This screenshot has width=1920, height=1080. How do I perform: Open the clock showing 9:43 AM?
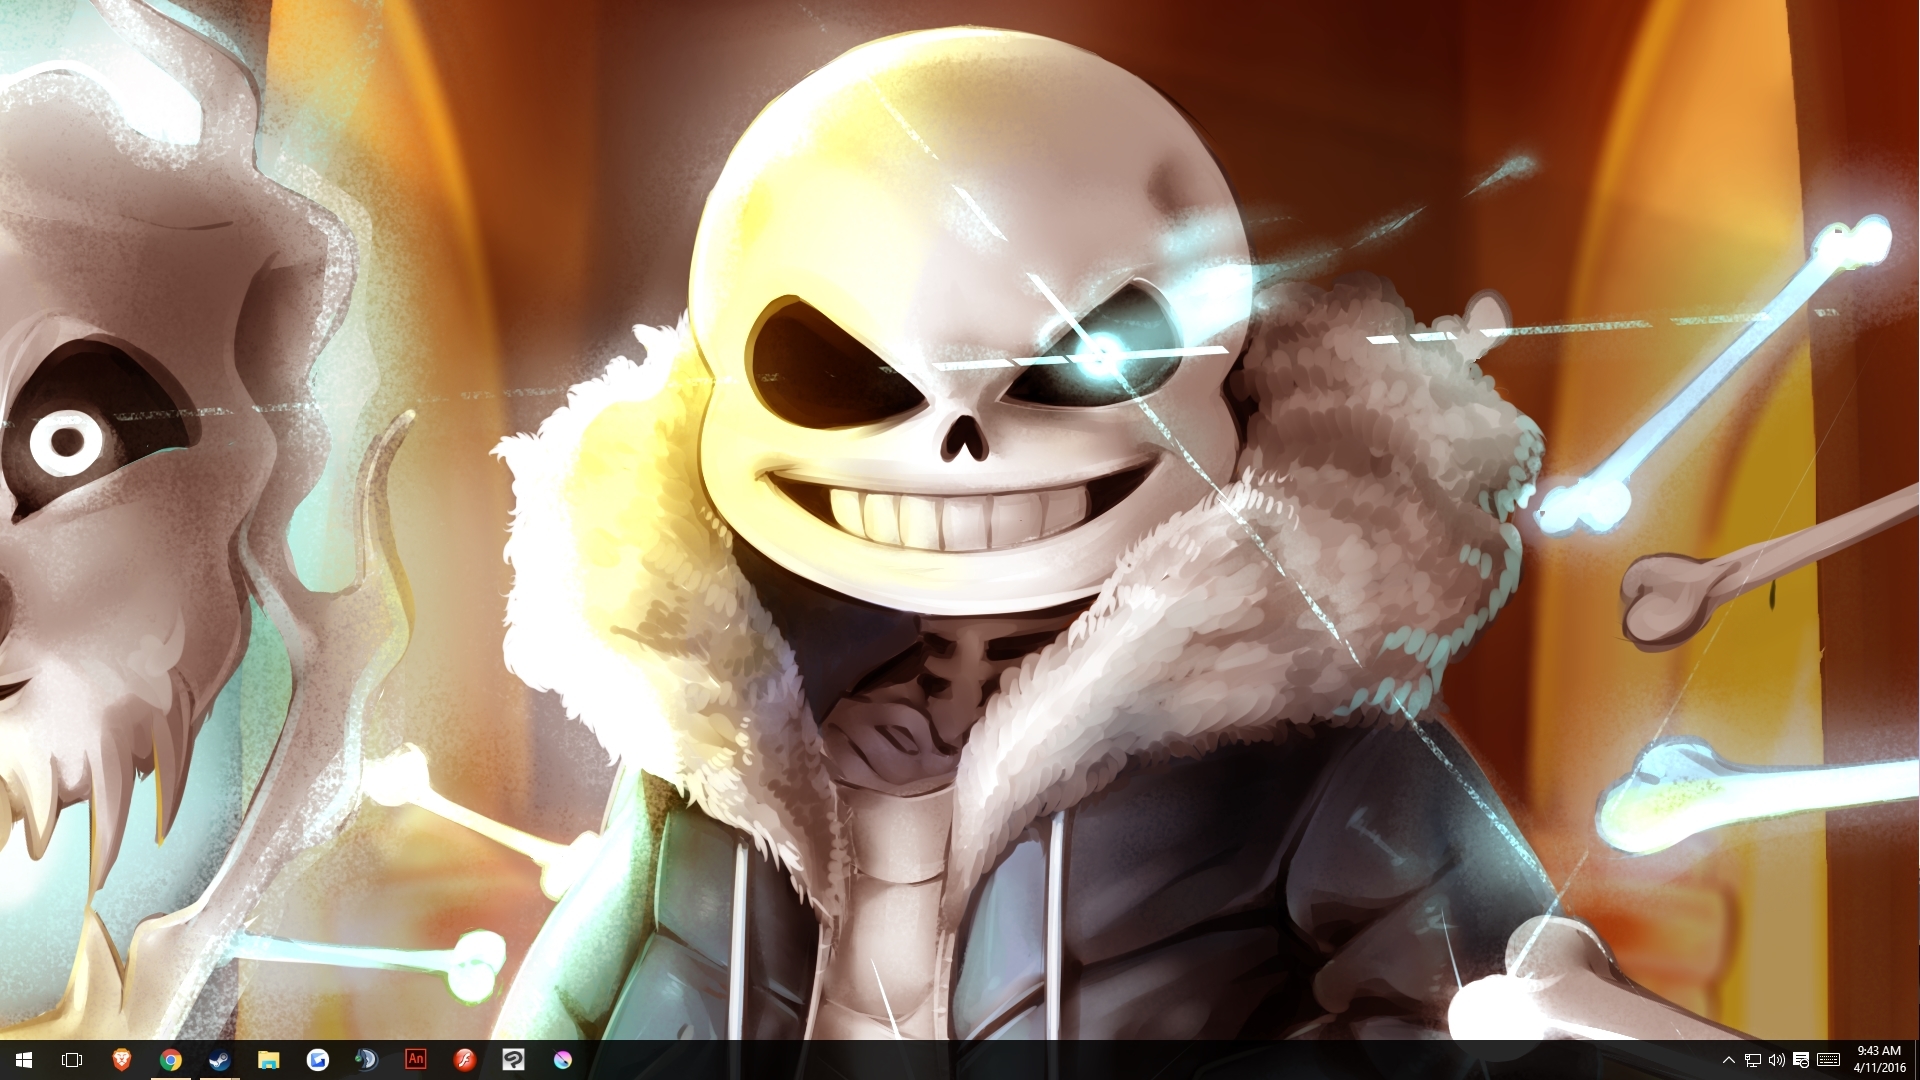click(1879, 1060)
